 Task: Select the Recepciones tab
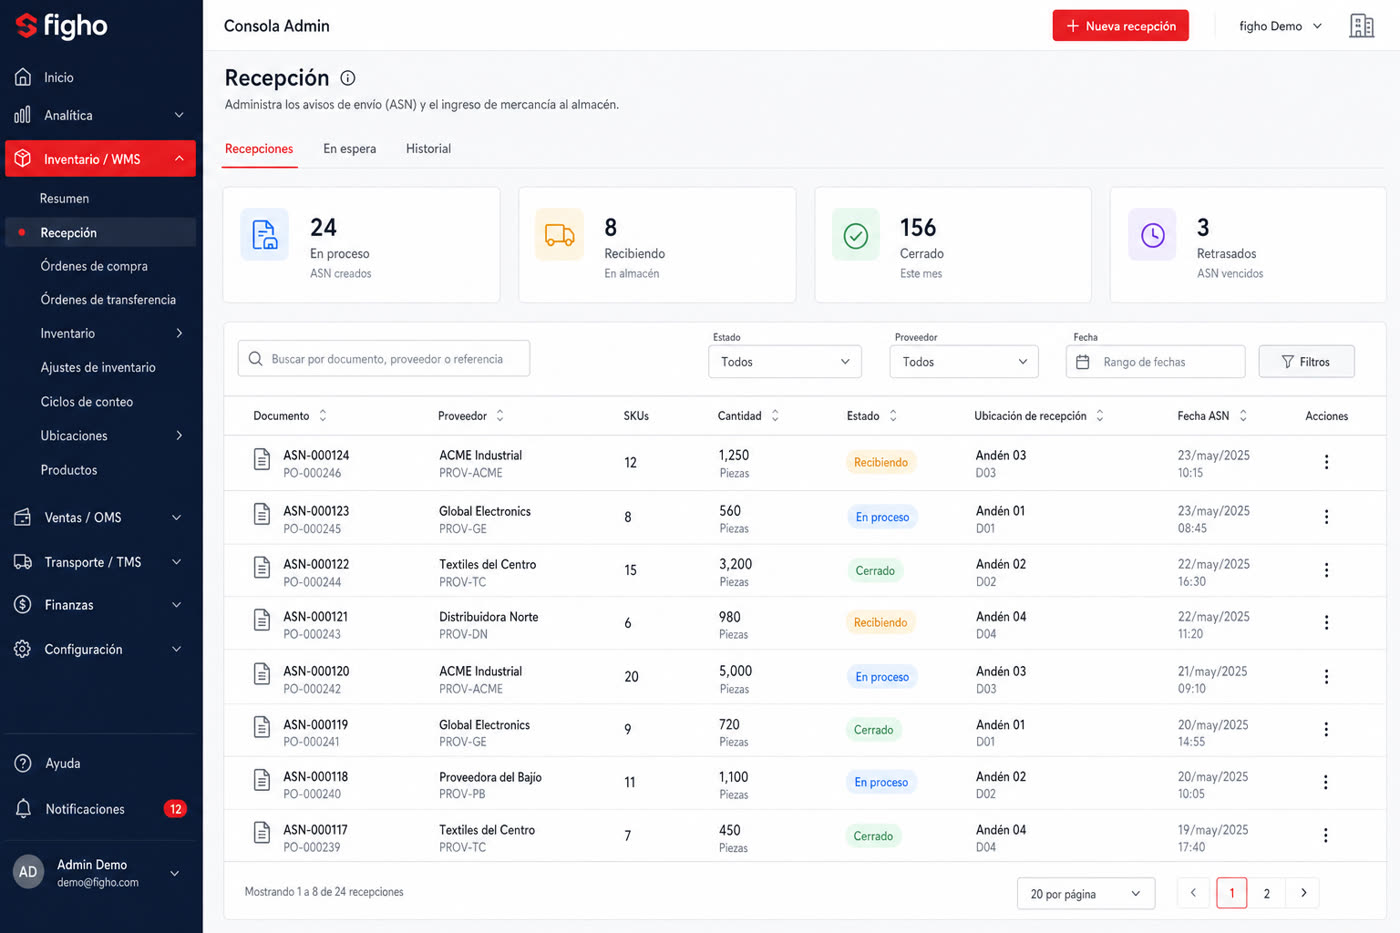coord(259,149)
